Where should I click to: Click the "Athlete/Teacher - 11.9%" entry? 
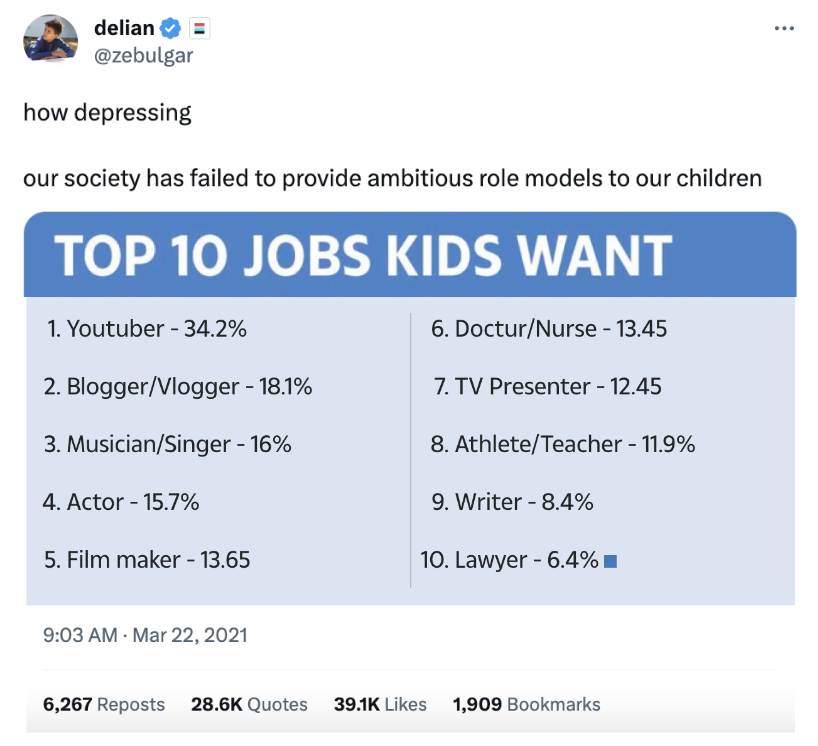[x=563, y=444]
